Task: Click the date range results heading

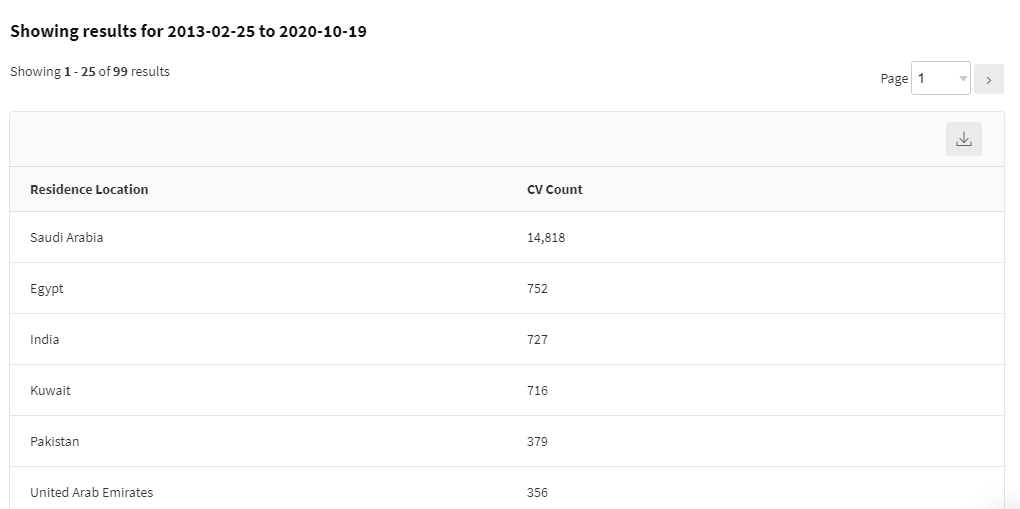Action: [x=188, y=32]
